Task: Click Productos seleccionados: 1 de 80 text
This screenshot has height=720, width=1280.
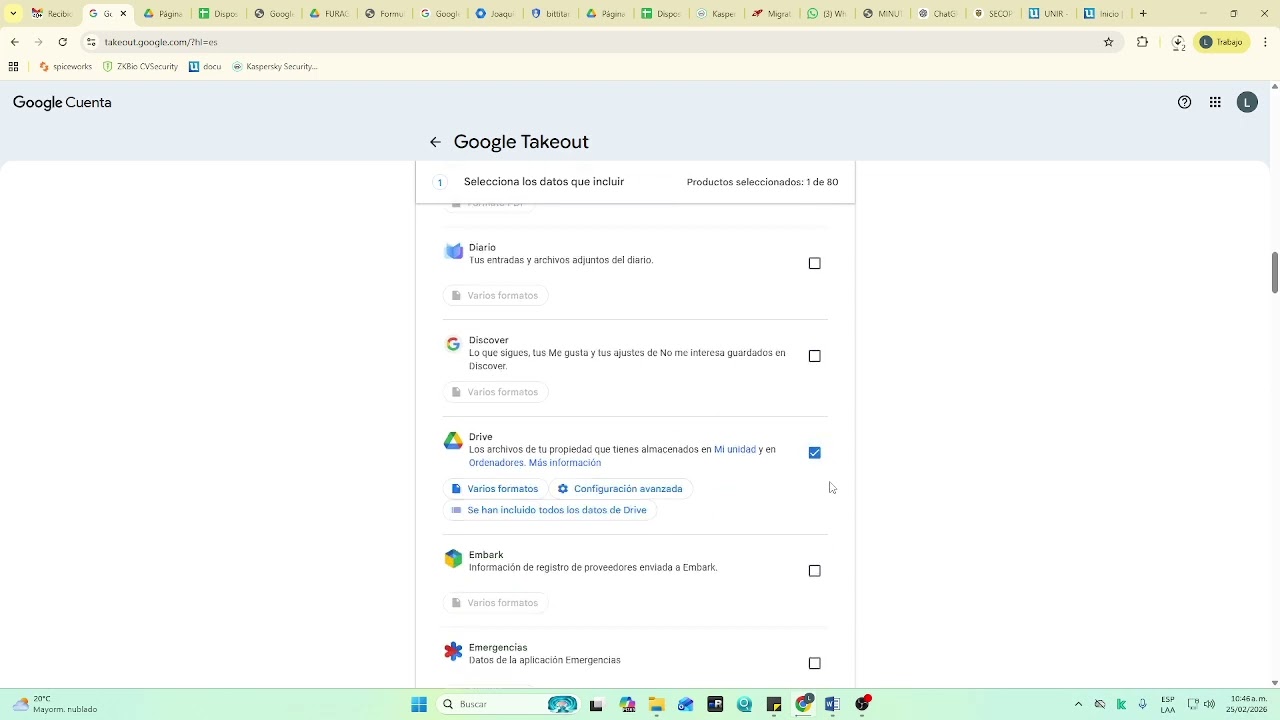Action: pos(762,182)
